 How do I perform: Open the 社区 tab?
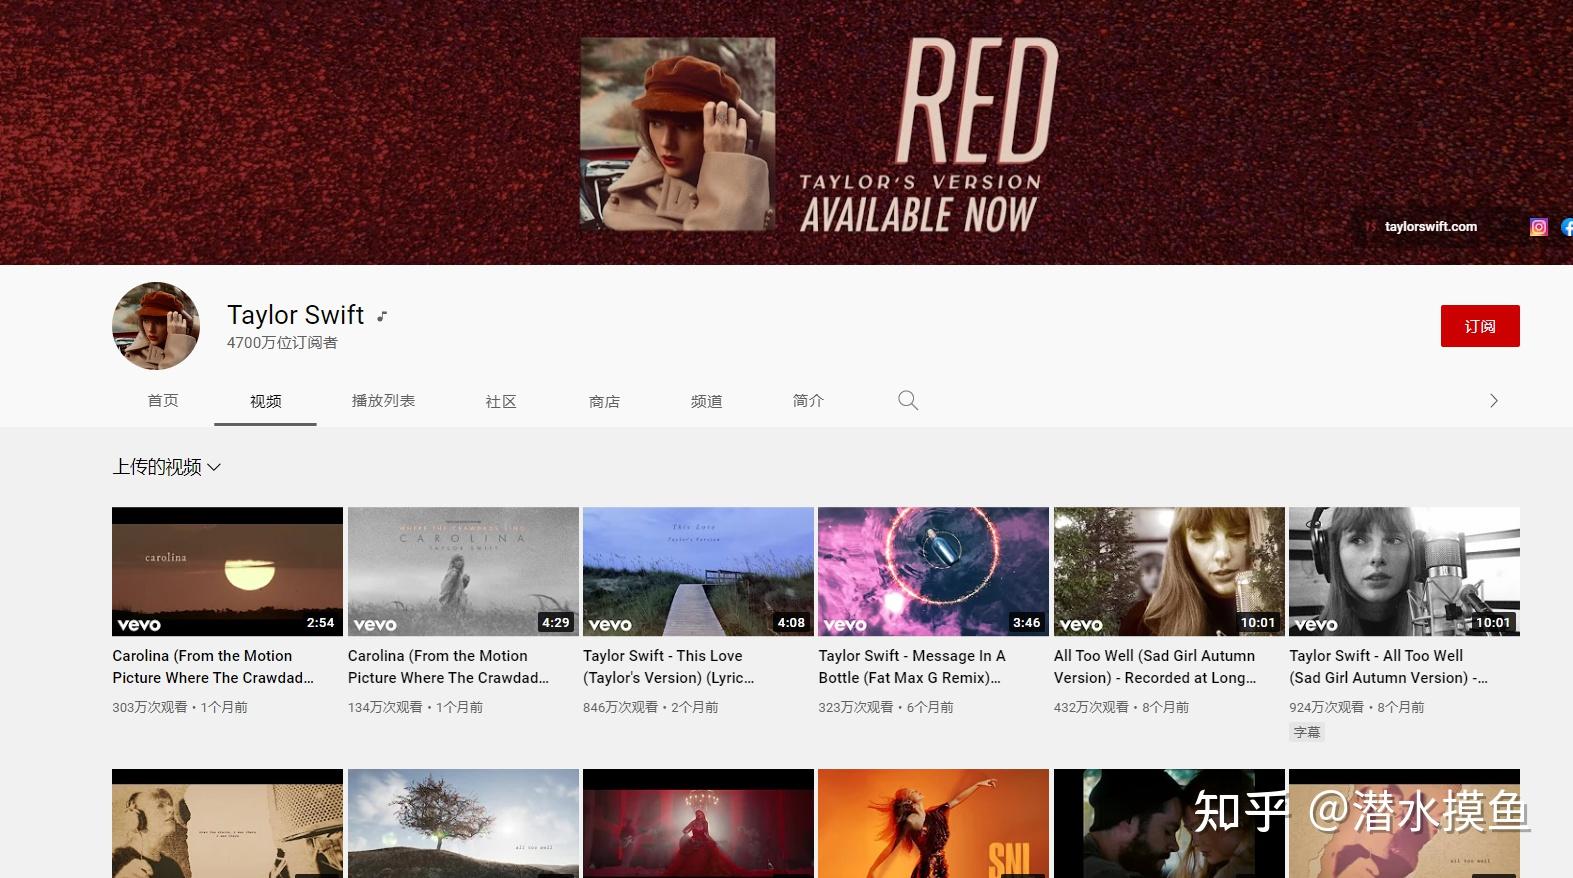(x=501, y=401)
